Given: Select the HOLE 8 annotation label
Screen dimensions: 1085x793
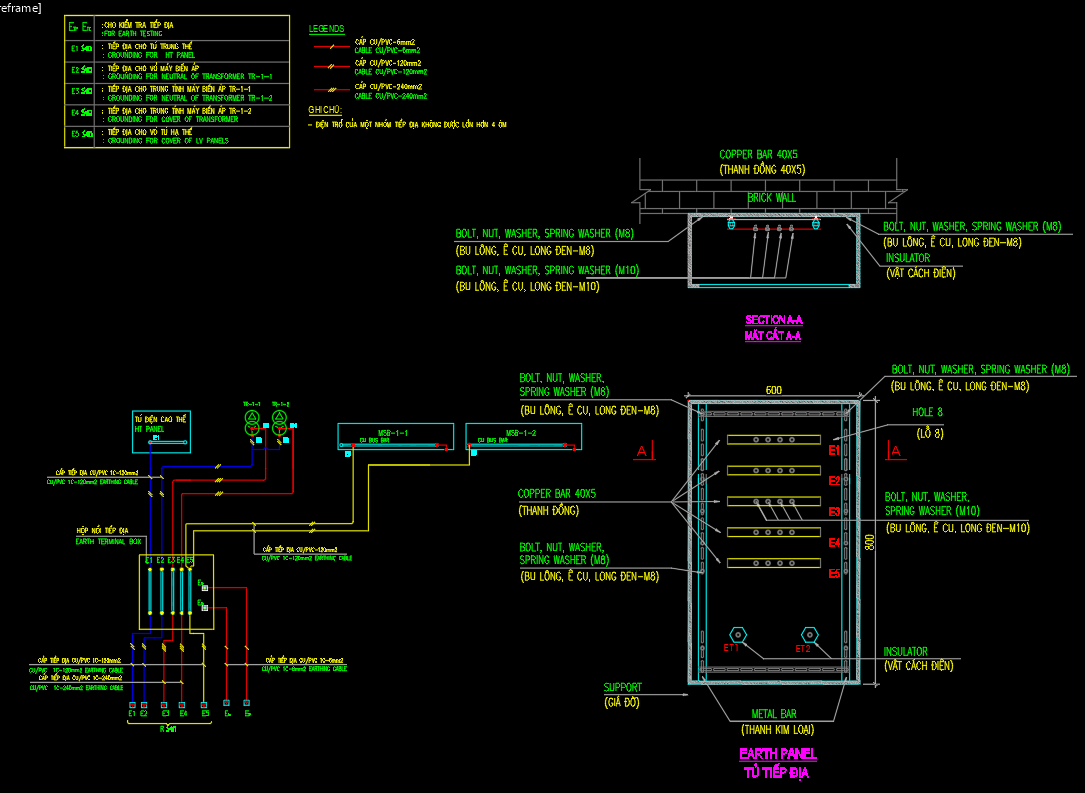Looking at the screenshot, I should pyautogui.click(x=927, y=412).
